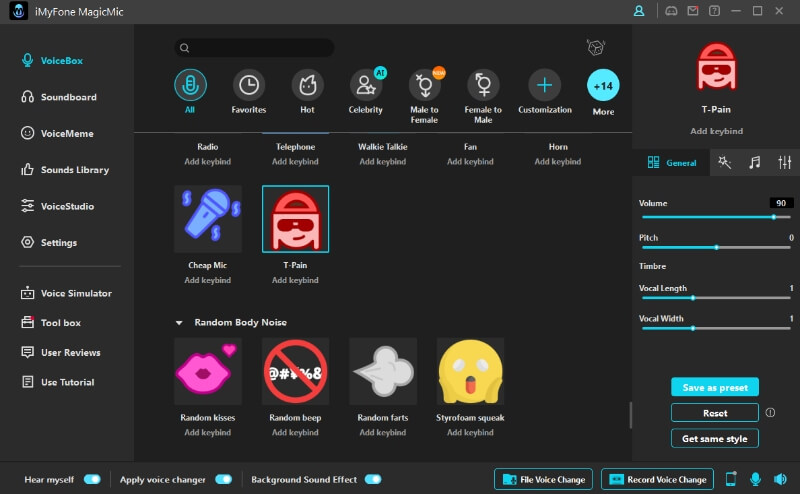Play Random beep sound
The width and height of the screenshot is (800, 494).
pyautogui.click(x=295, y=372)
